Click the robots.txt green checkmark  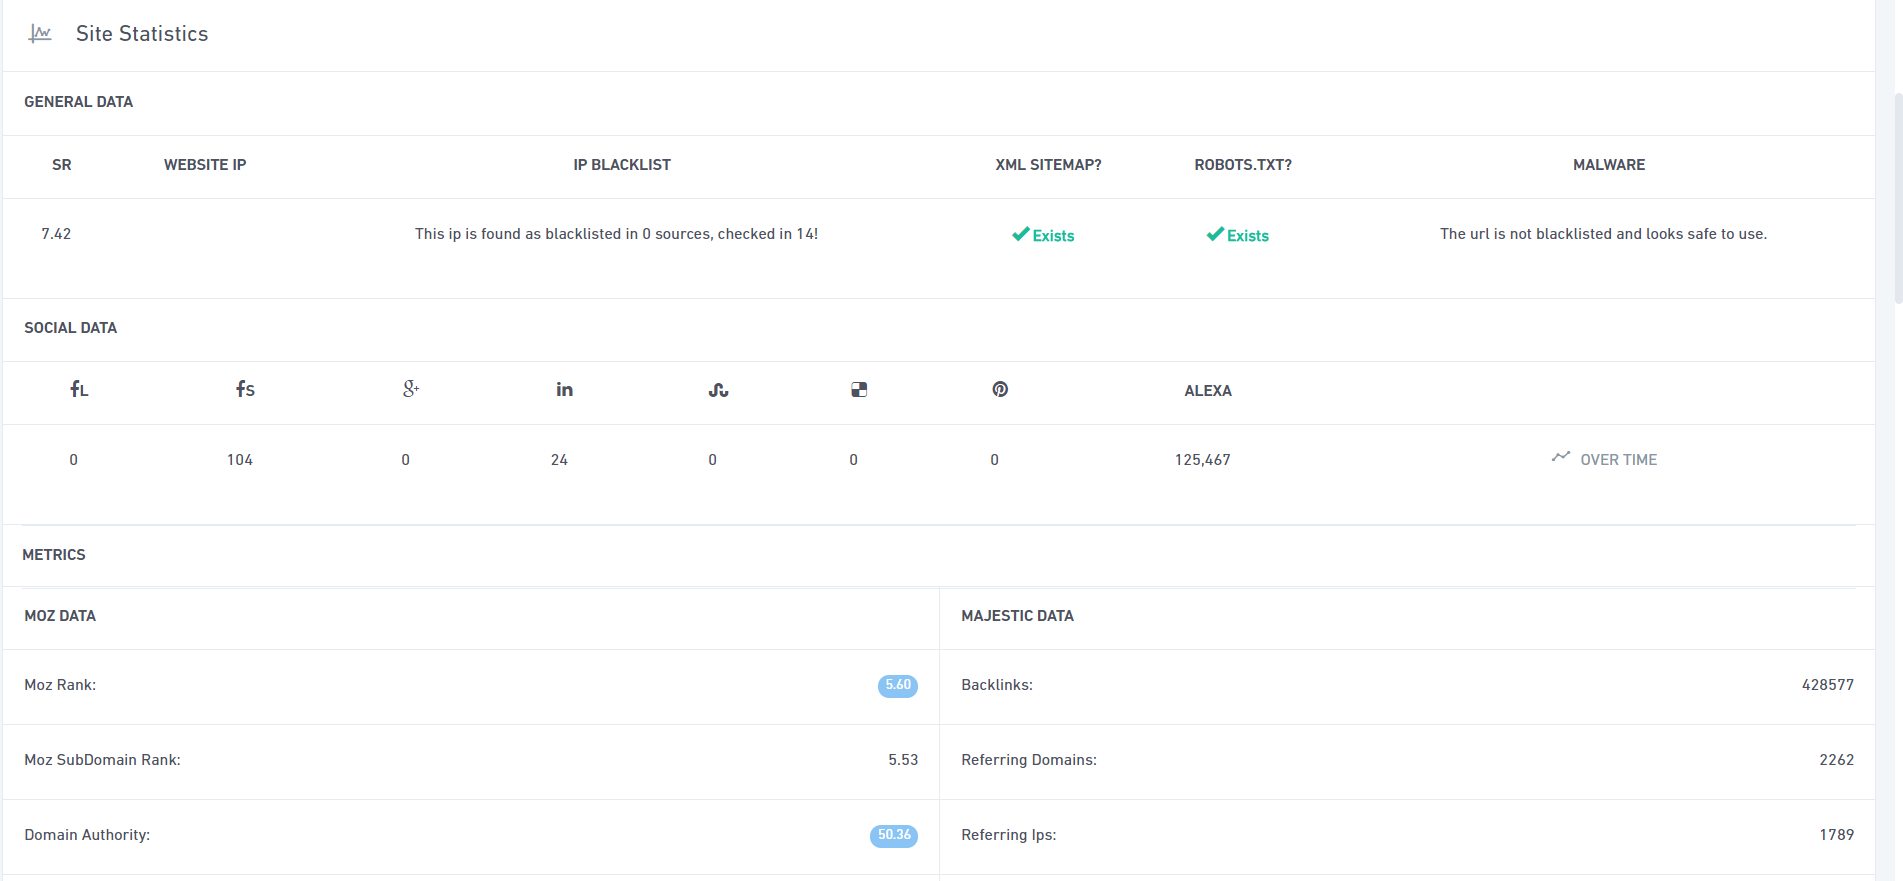click(1215, 234)
